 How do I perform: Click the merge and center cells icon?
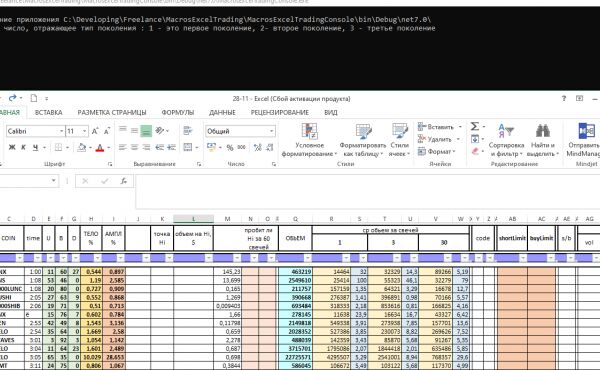pos(188,147)
